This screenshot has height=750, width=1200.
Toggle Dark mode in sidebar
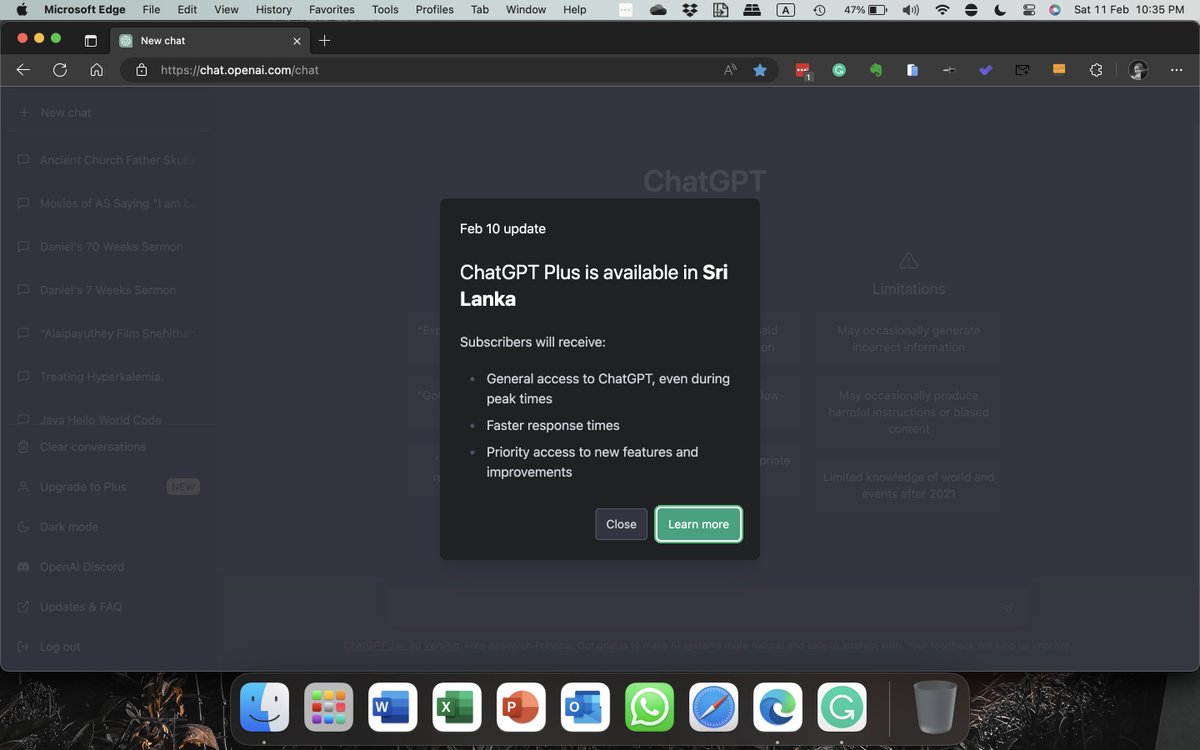point(108,527)
